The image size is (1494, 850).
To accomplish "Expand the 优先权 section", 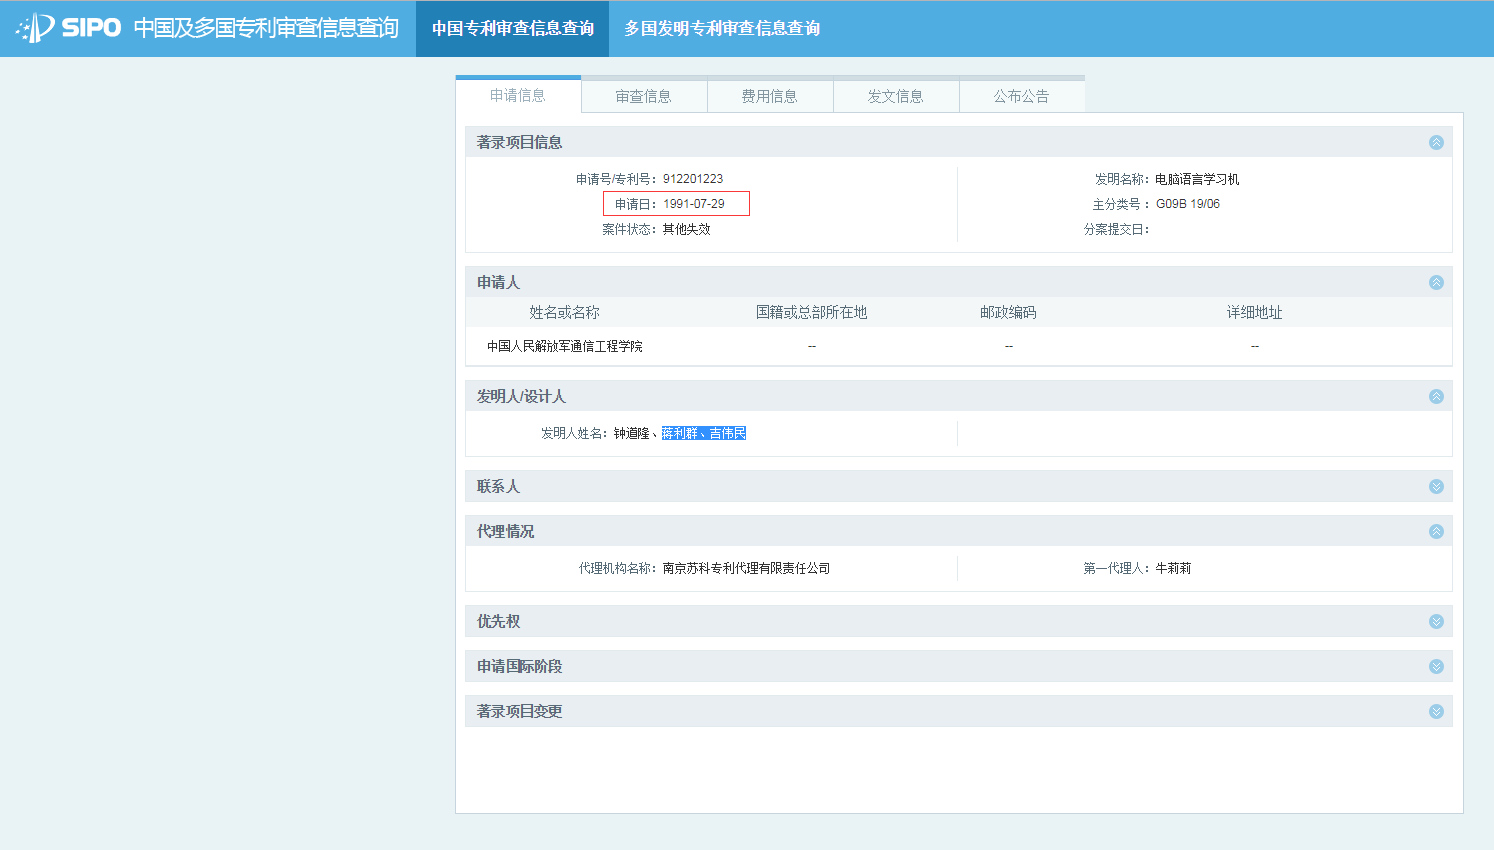I will coord(1436,621).
